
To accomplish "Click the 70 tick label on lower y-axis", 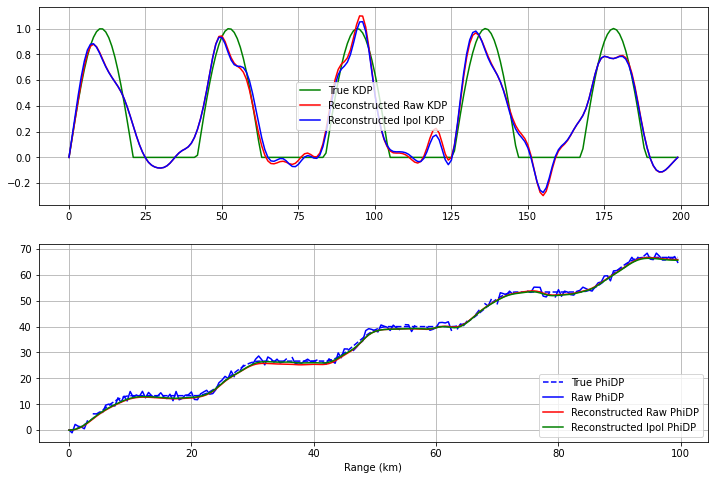I will pyautogui.click(x=26, y=249).
